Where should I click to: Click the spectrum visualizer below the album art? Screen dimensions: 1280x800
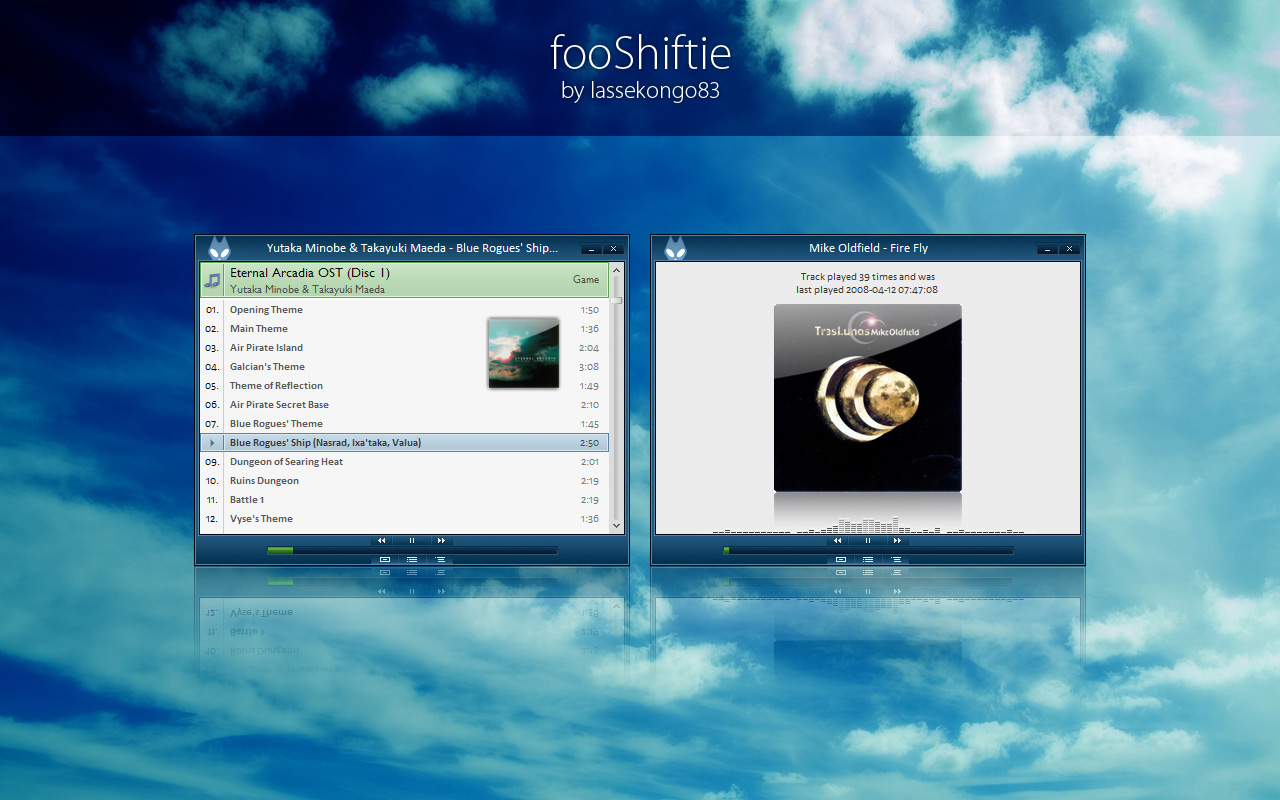(x=868, y=526)
